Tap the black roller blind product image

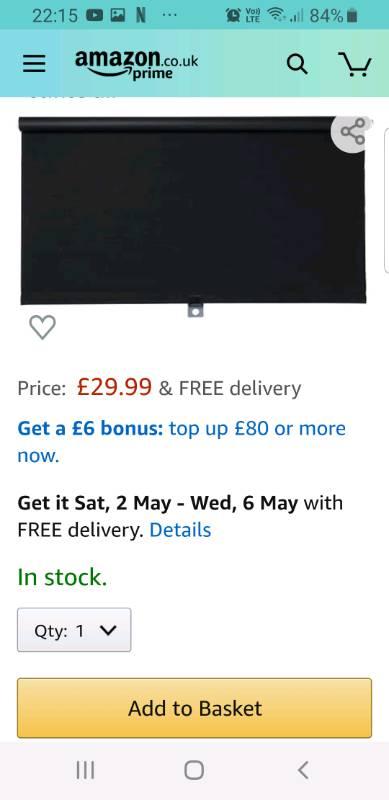pos(193,214)
